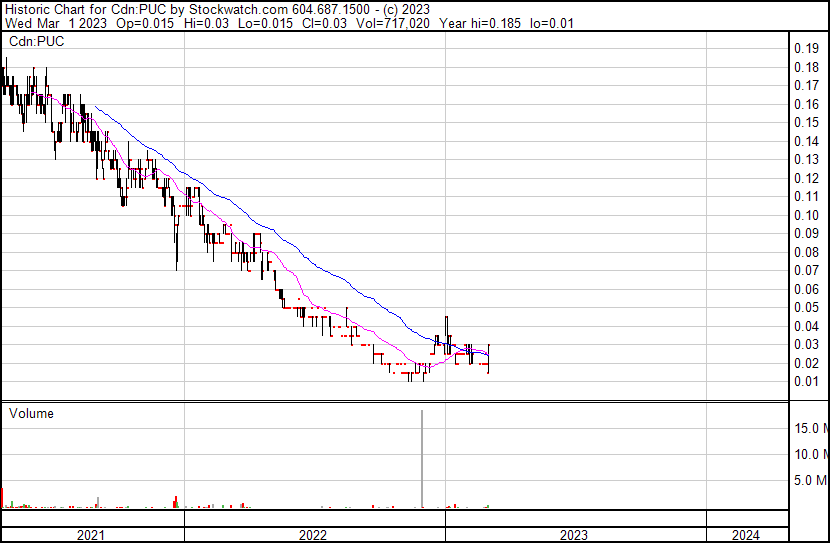
Task: Click the 0.19 price axis label
Action: pyautogui.click(x=806, y=49)
